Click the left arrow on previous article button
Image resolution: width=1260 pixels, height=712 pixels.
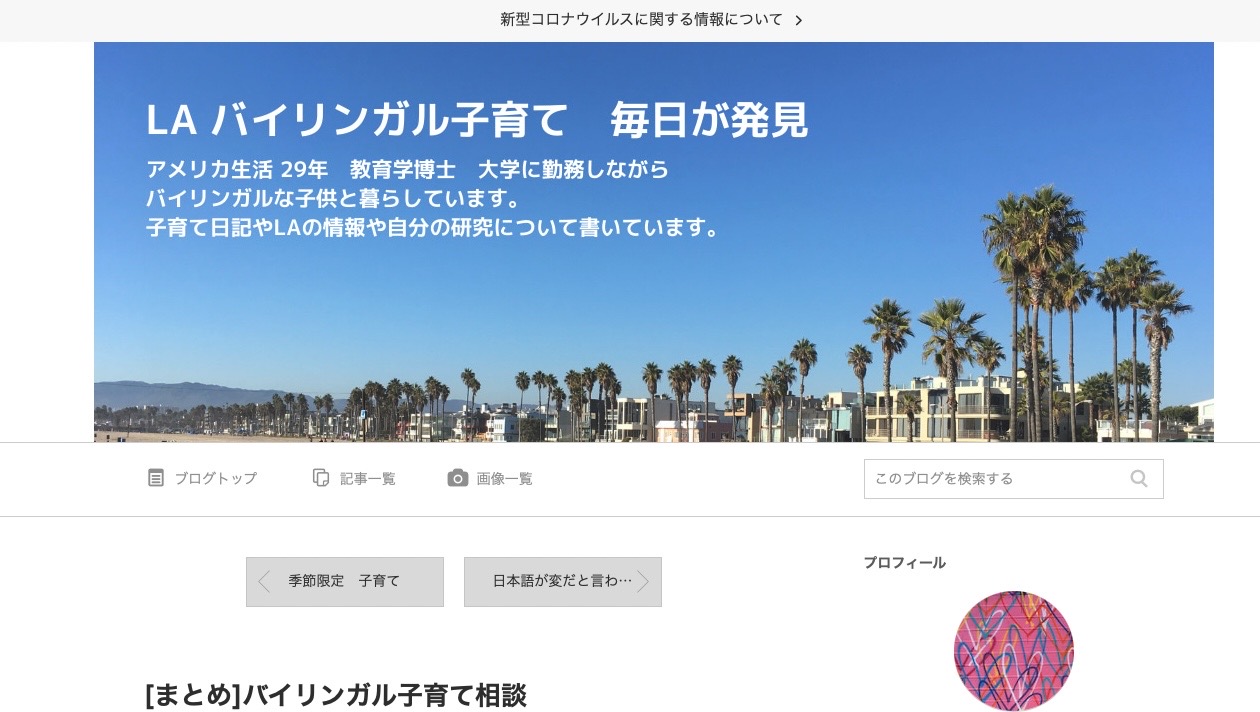[x=264, y=581]
